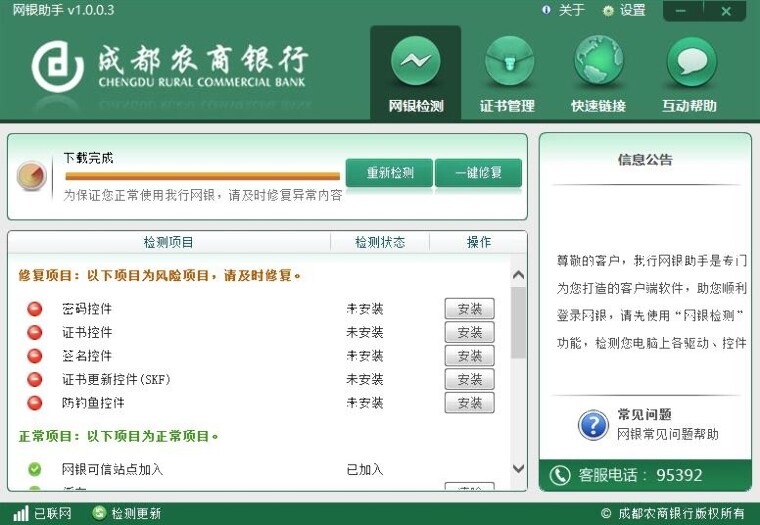Click the 下载完成 status text
The height and width of the screenshot is (525, 760).
(x=88, y=158)
